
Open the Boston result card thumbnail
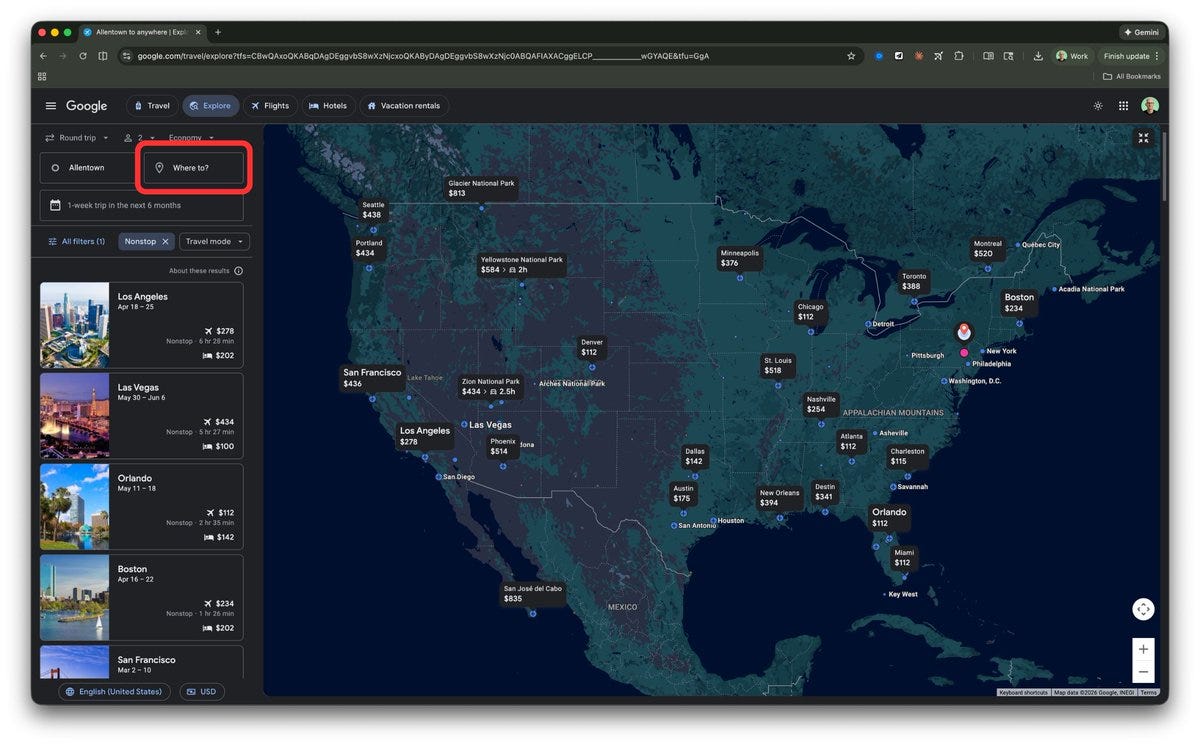(74, 598)
